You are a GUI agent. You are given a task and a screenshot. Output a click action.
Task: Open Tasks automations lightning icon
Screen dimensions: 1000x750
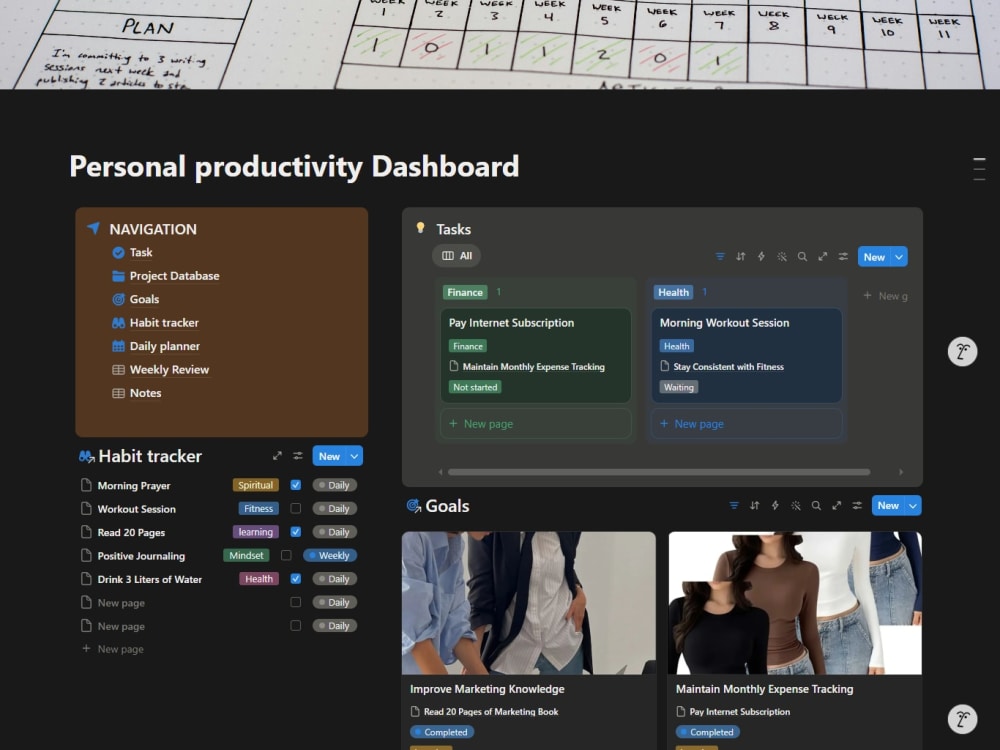(x=761, y=256)
